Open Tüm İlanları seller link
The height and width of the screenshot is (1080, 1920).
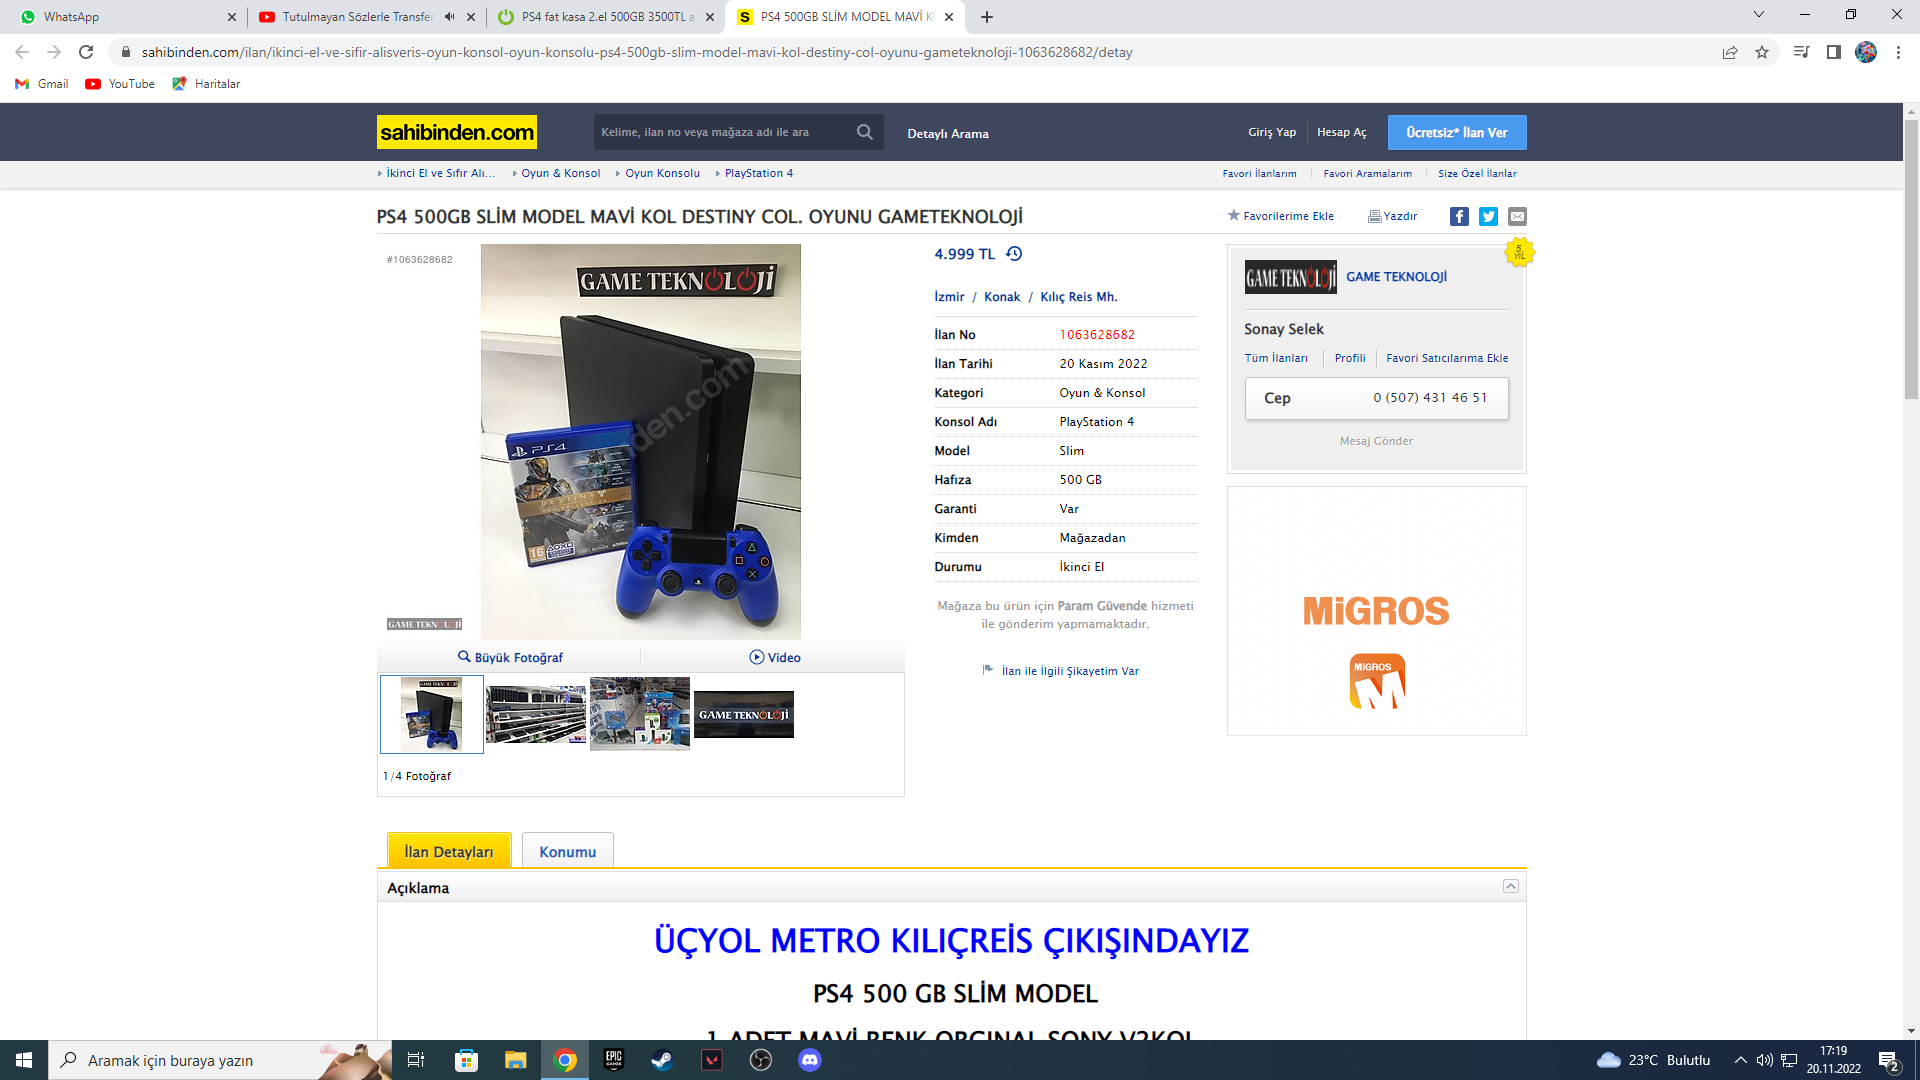(x=1275, y=358)
